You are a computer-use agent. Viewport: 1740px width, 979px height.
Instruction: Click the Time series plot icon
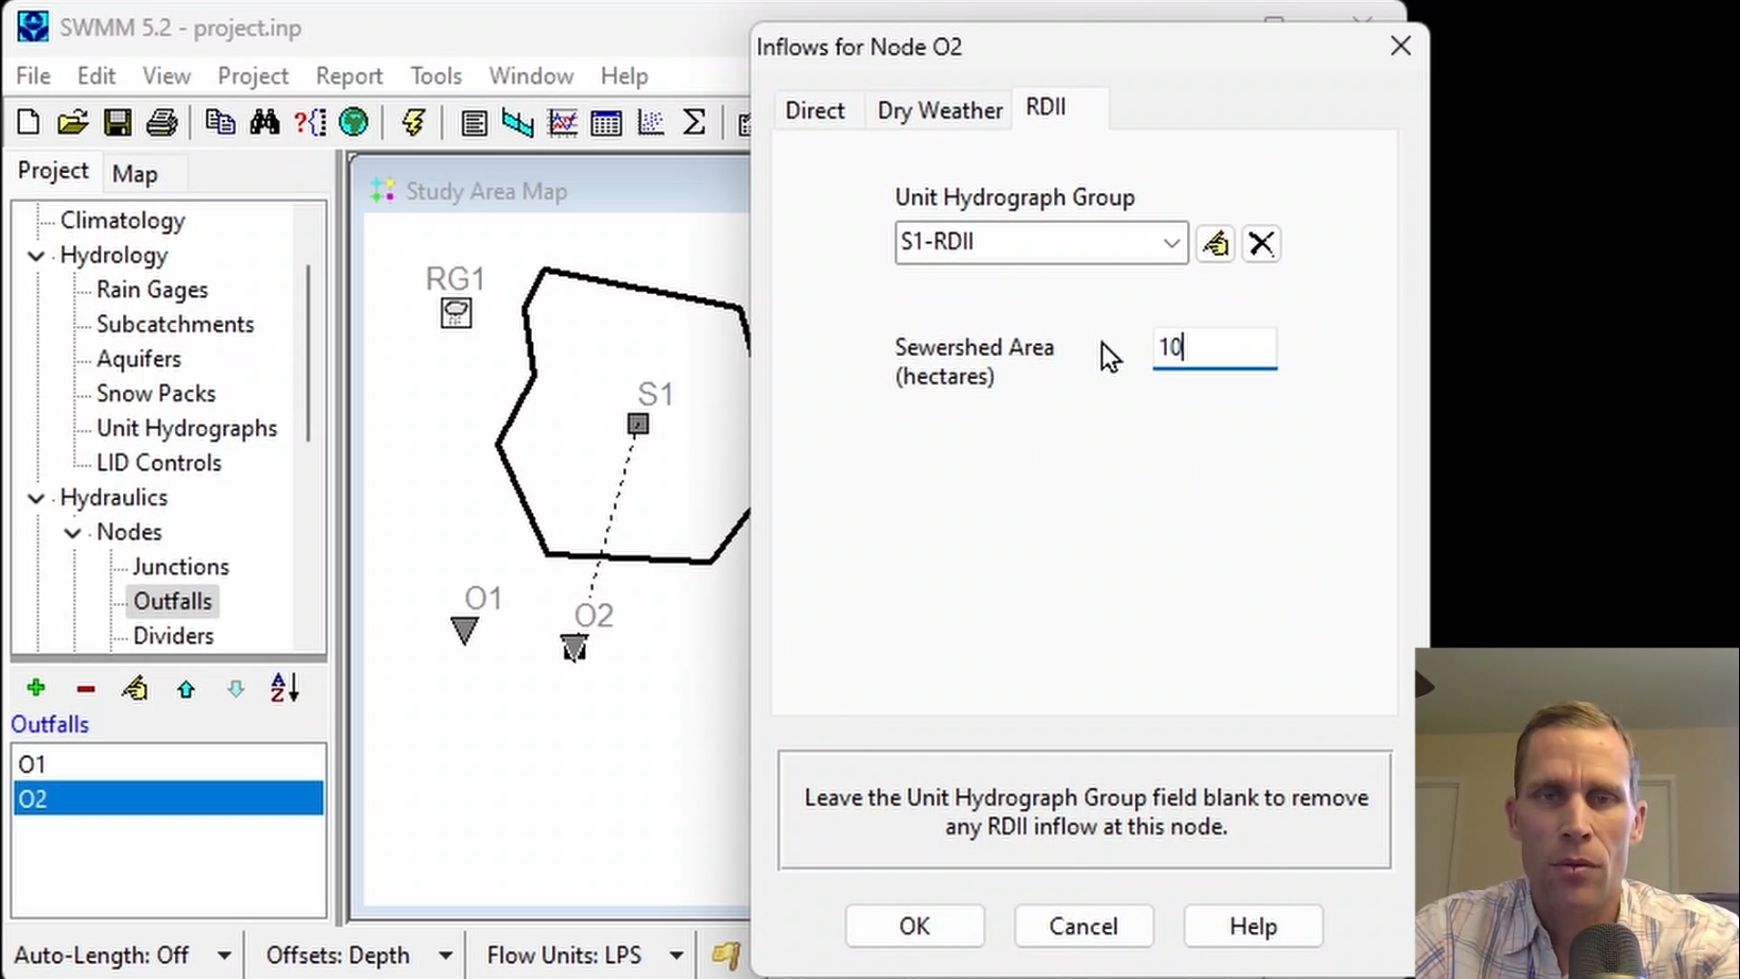pos(563,123)
